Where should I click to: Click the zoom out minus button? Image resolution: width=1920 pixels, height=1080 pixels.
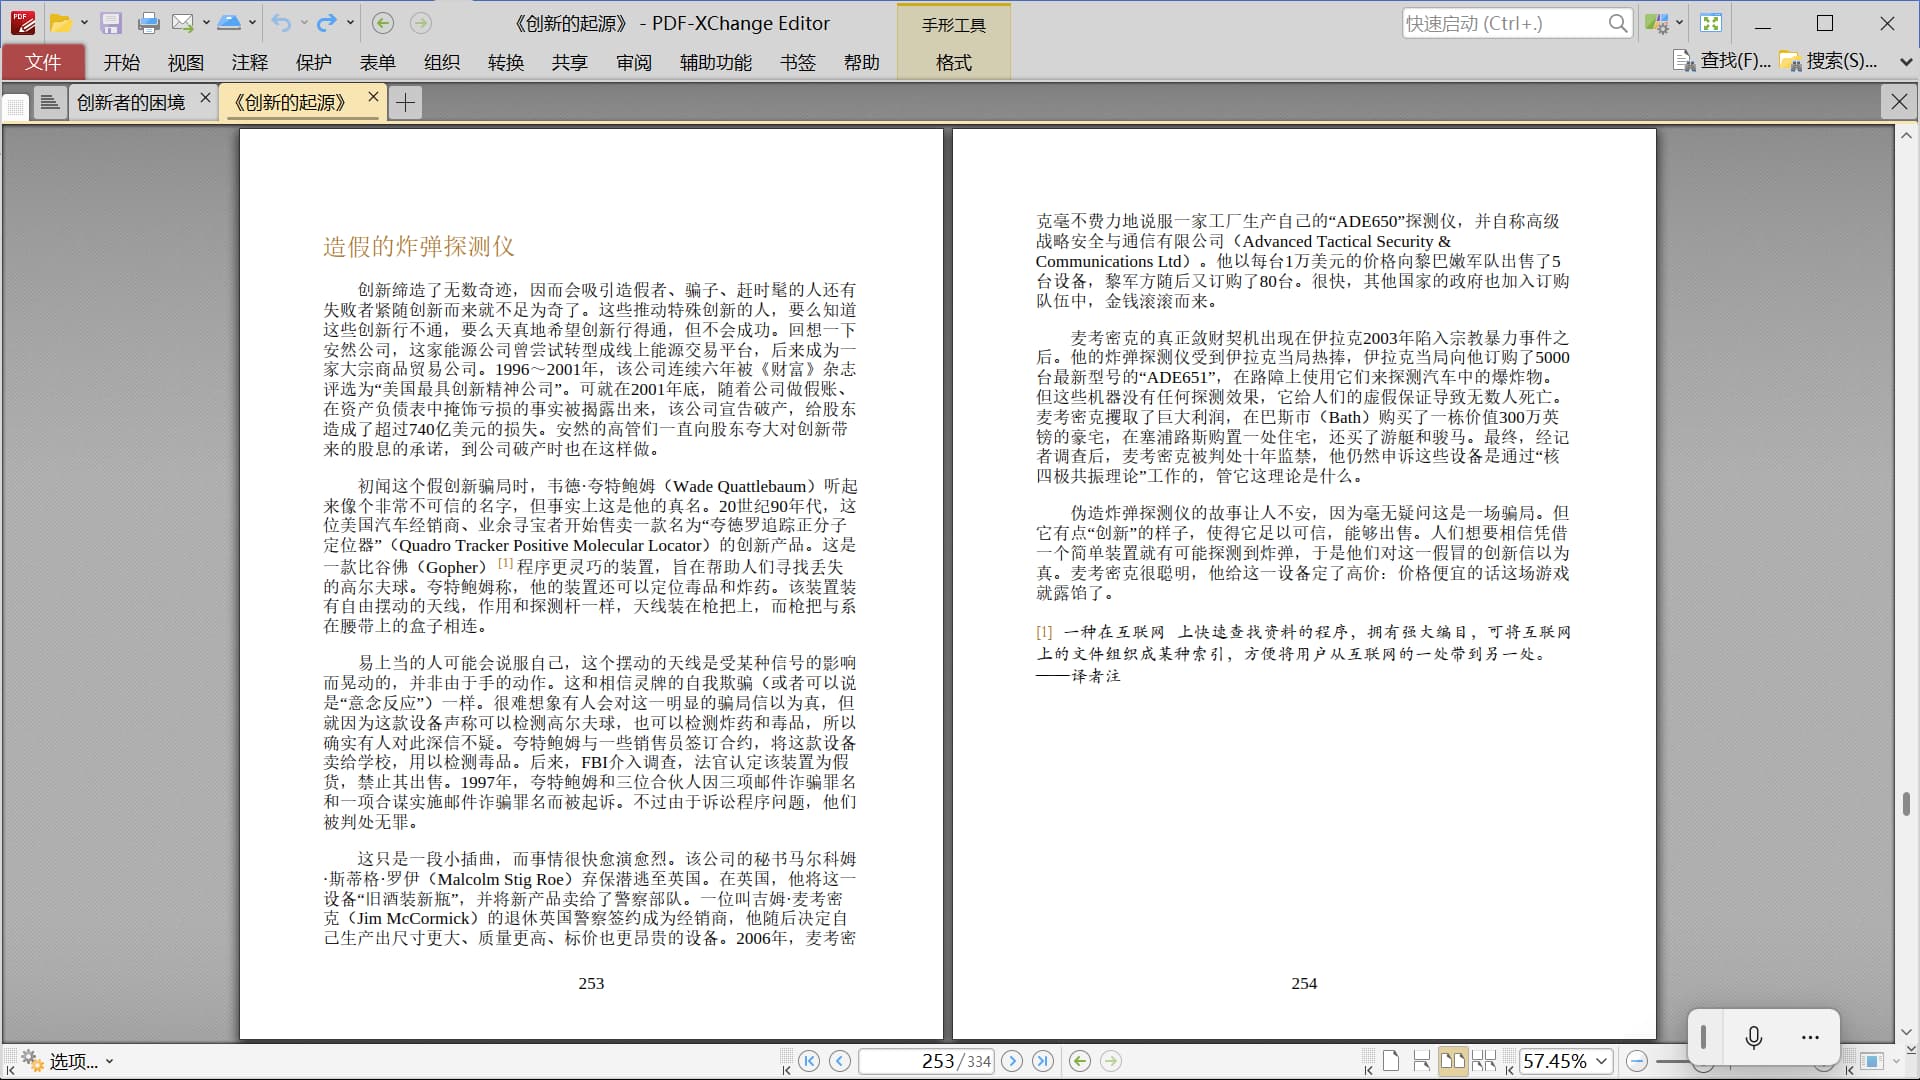(x=1637, y=1061)
